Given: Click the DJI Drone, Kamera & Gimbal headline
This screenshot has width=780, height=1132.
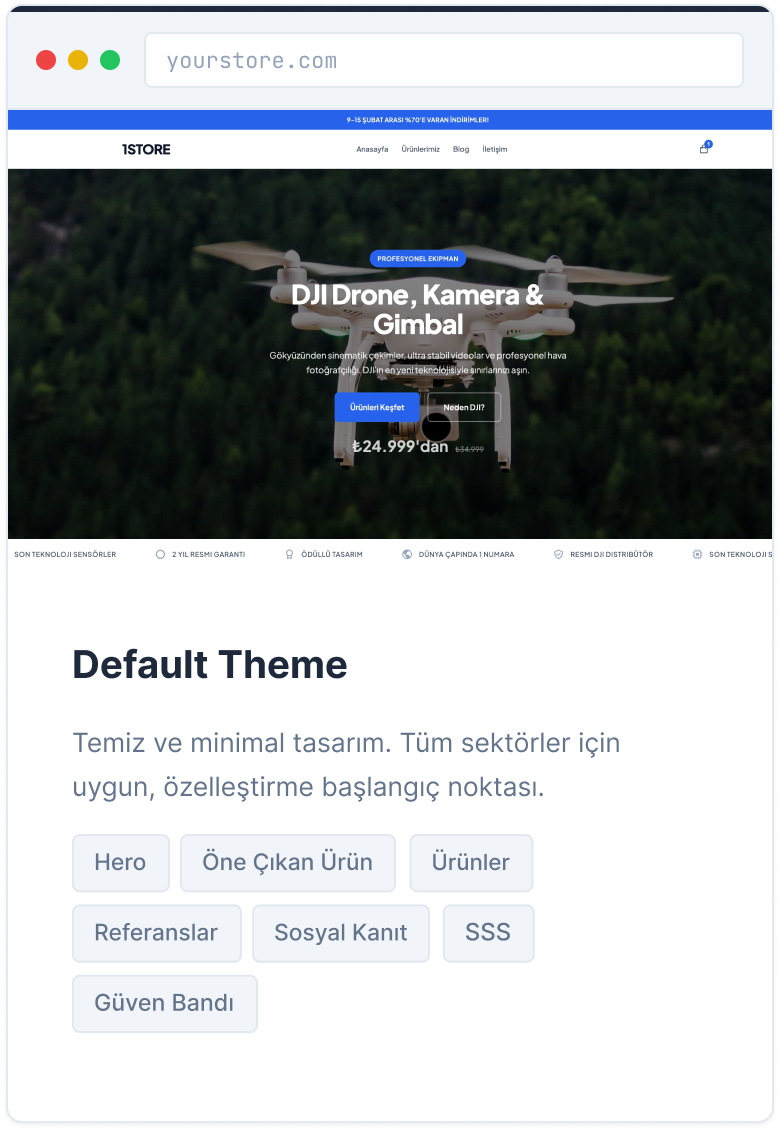Looking at the screenshot, I should point(417,310).
